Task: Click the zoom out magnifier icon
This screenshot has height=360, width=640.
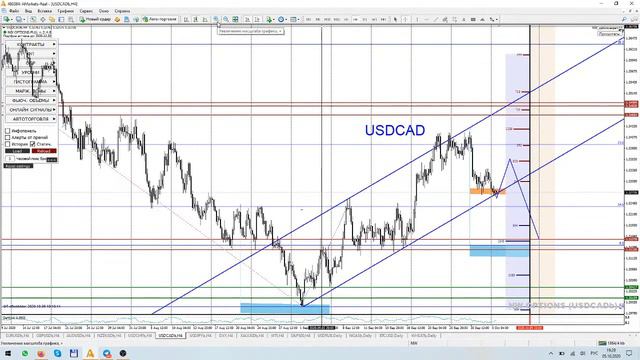Action: tap(226, 19)
